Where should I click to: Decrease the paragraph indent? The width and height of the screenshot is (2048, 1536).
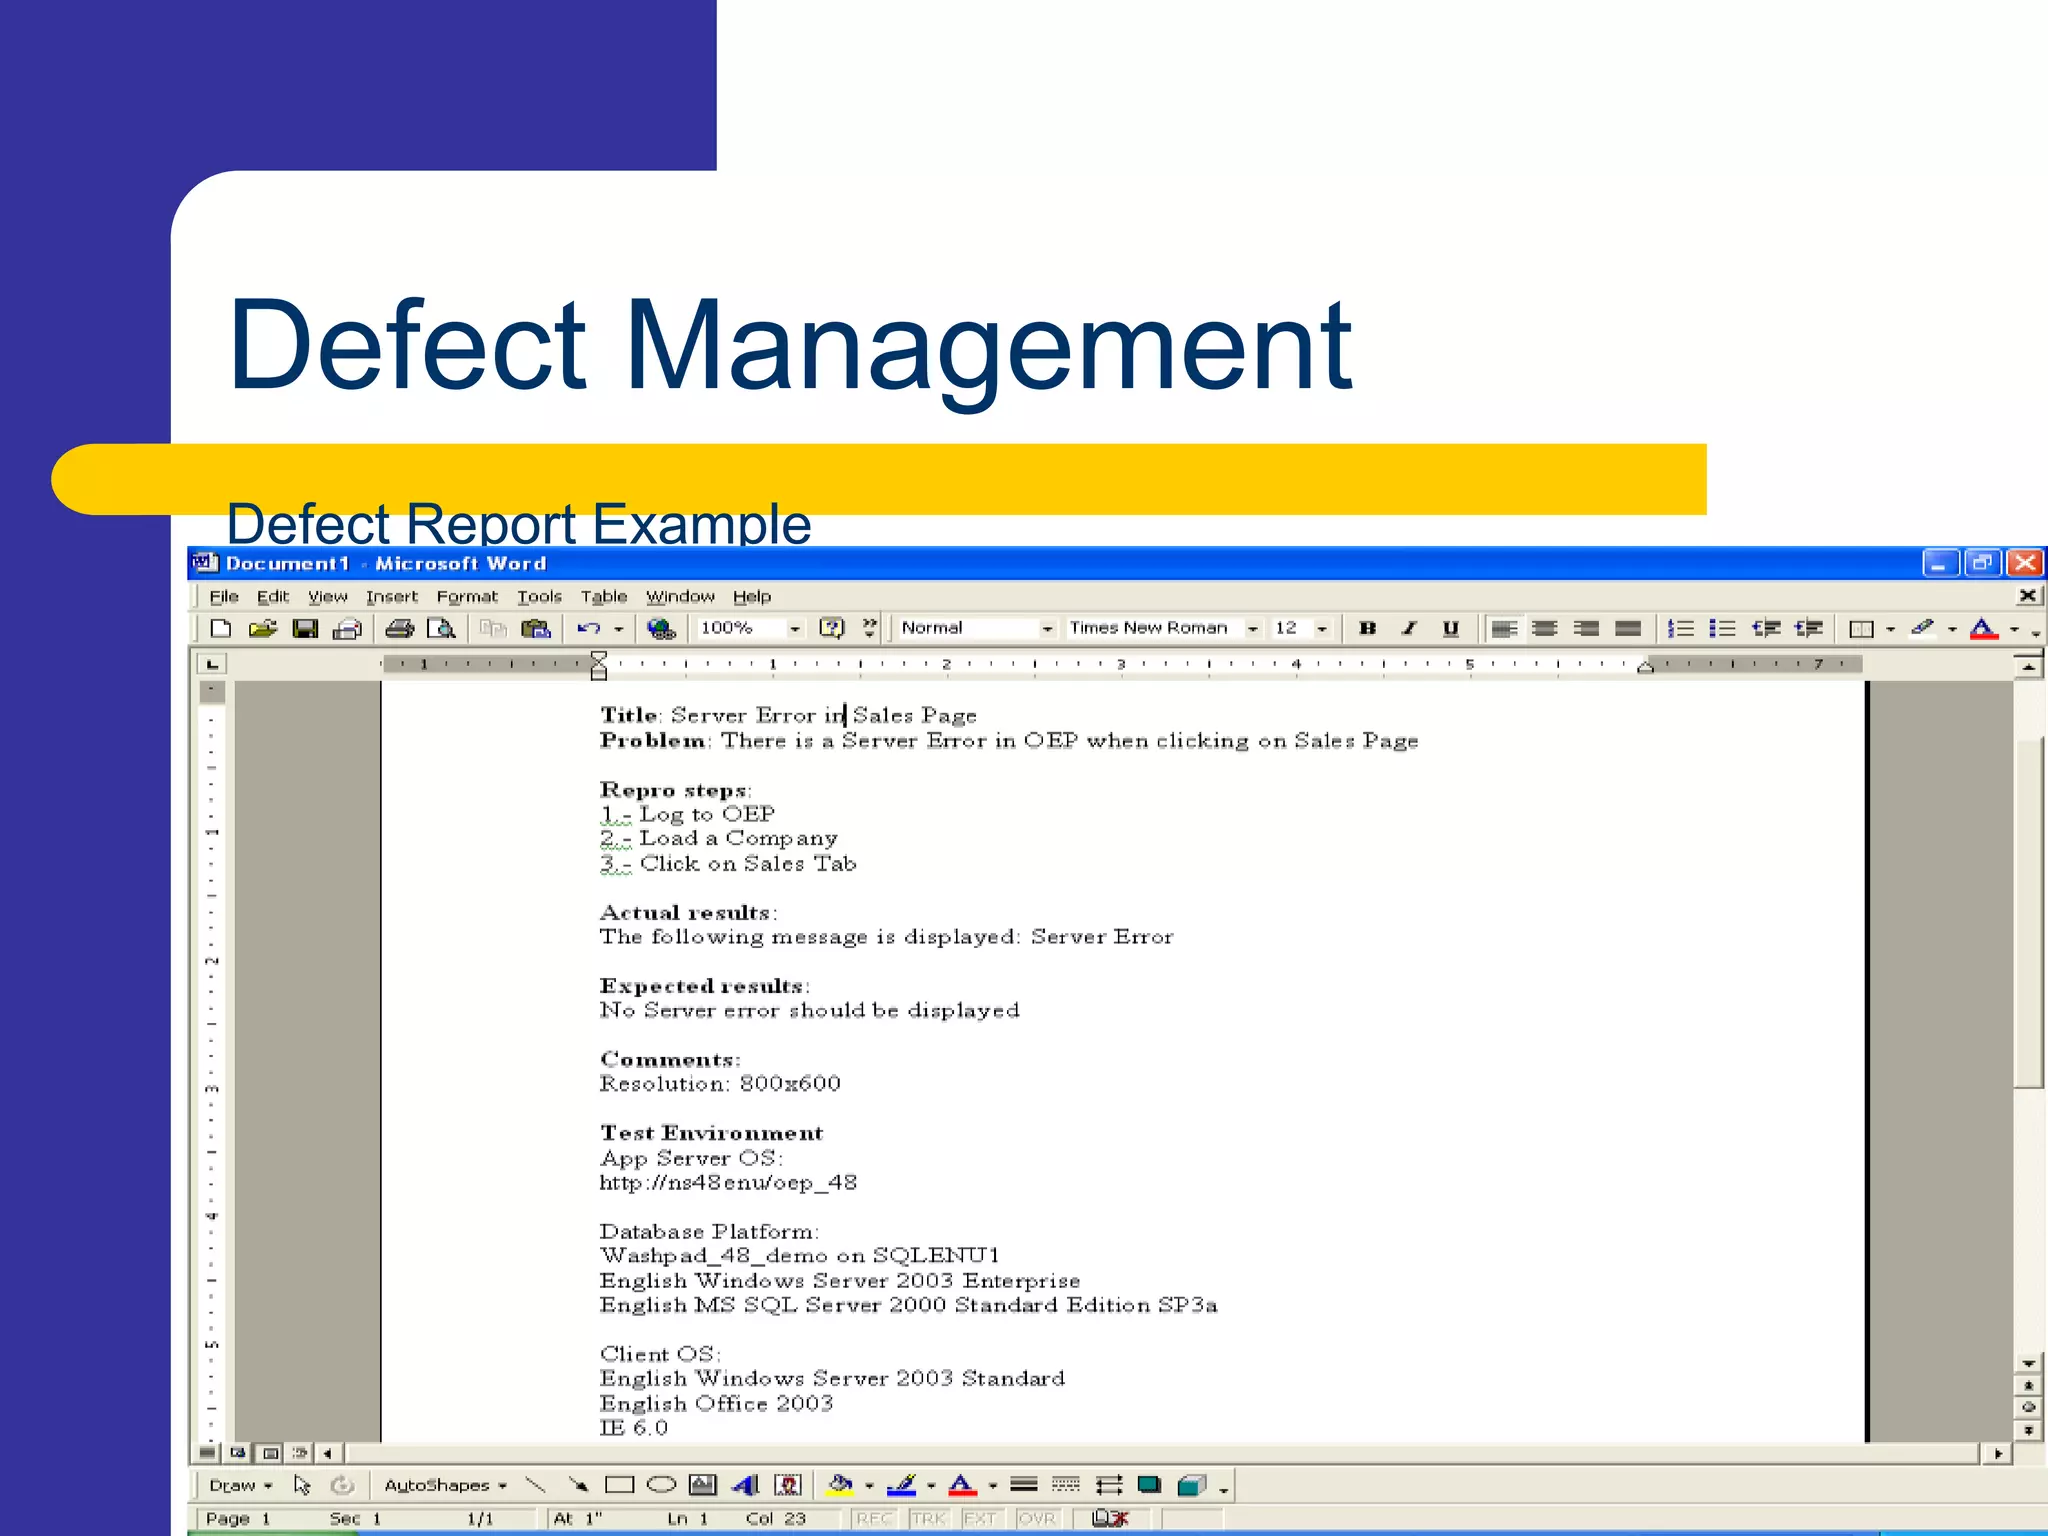[x=1766, y=628]
